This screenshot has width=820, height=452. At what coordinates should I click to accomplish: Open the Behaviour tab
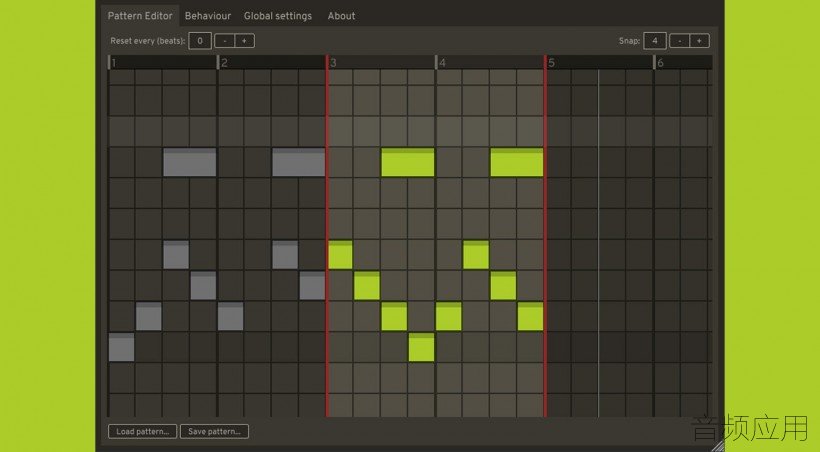pyautogui.click(x=208, y=16)
